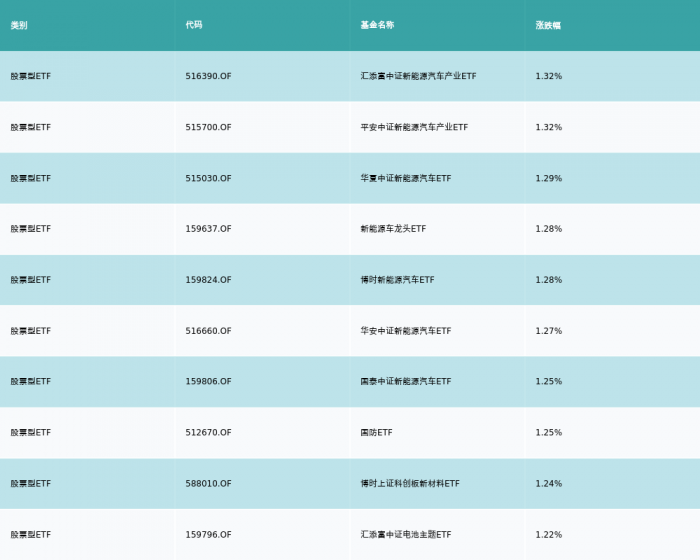Click 1.25% in the 159806.OF row
The image size is (700, 560).
549,381
